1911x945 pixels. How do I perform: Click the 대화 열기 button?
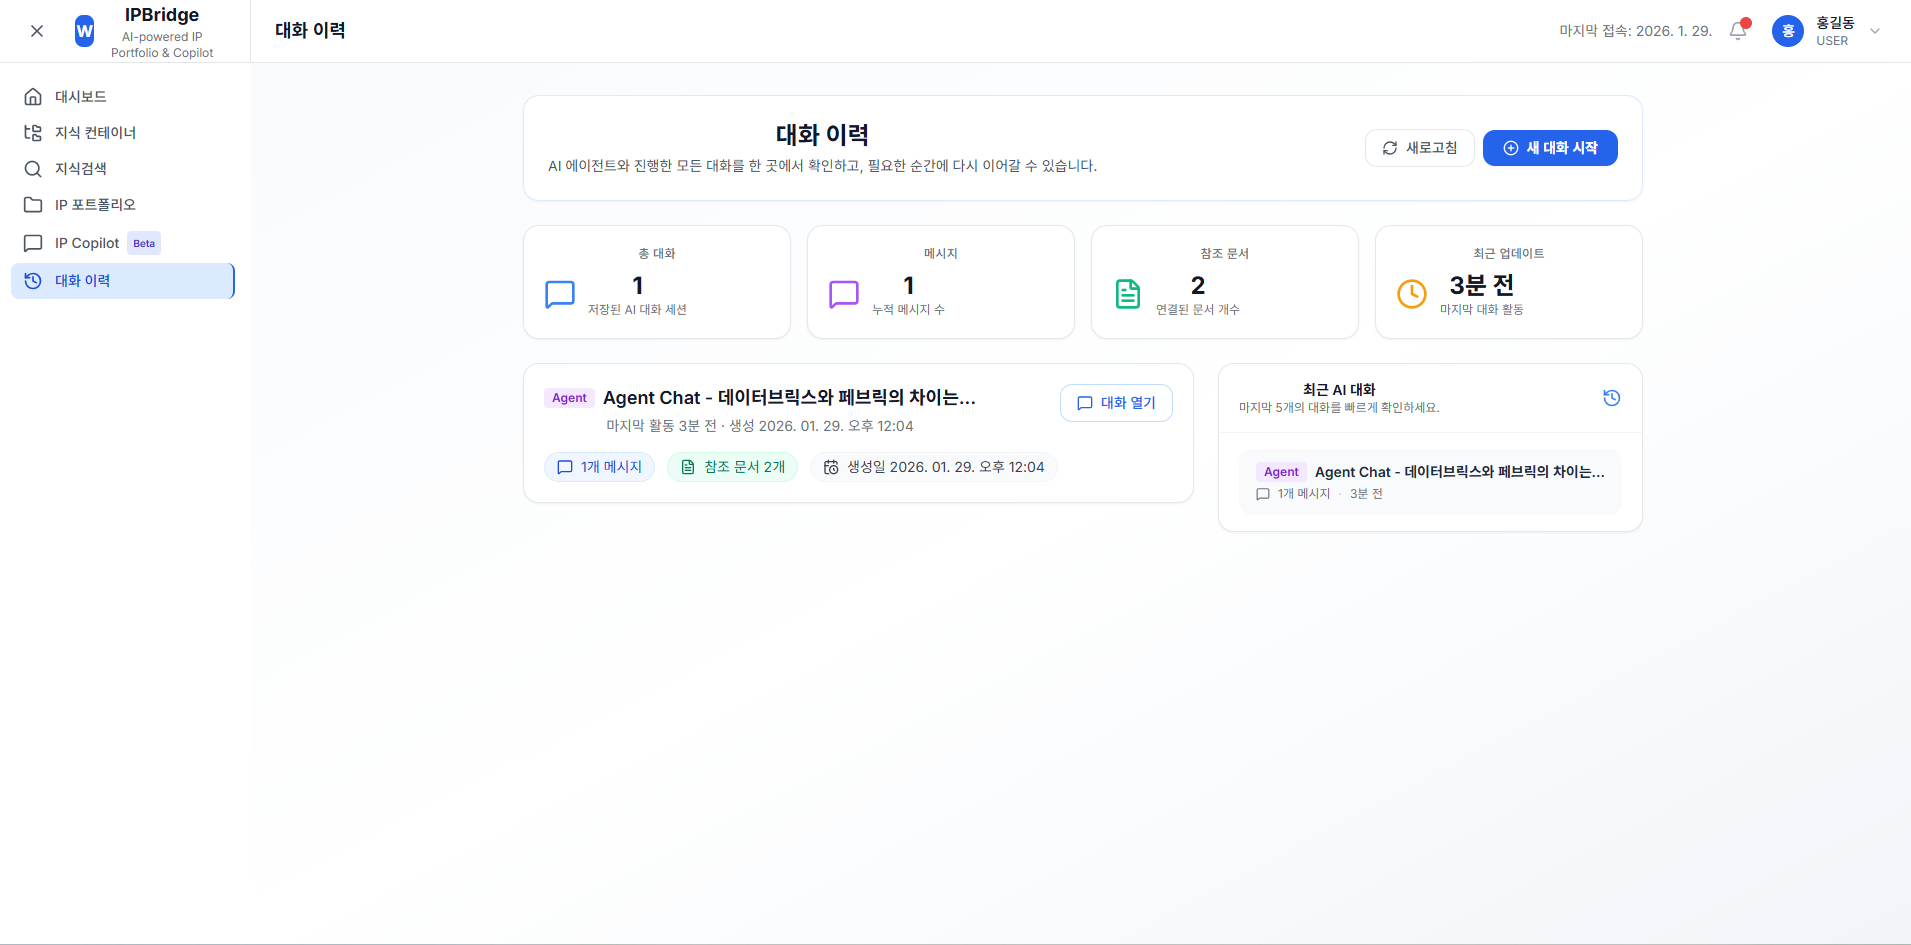click(x=1116, y=403)
